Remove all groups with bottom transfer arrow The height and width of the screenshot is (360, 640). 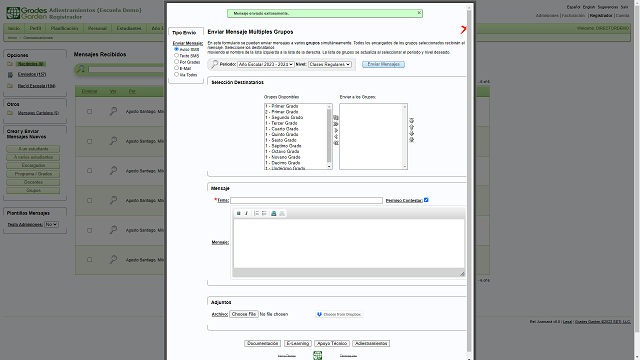coord(336,143)
